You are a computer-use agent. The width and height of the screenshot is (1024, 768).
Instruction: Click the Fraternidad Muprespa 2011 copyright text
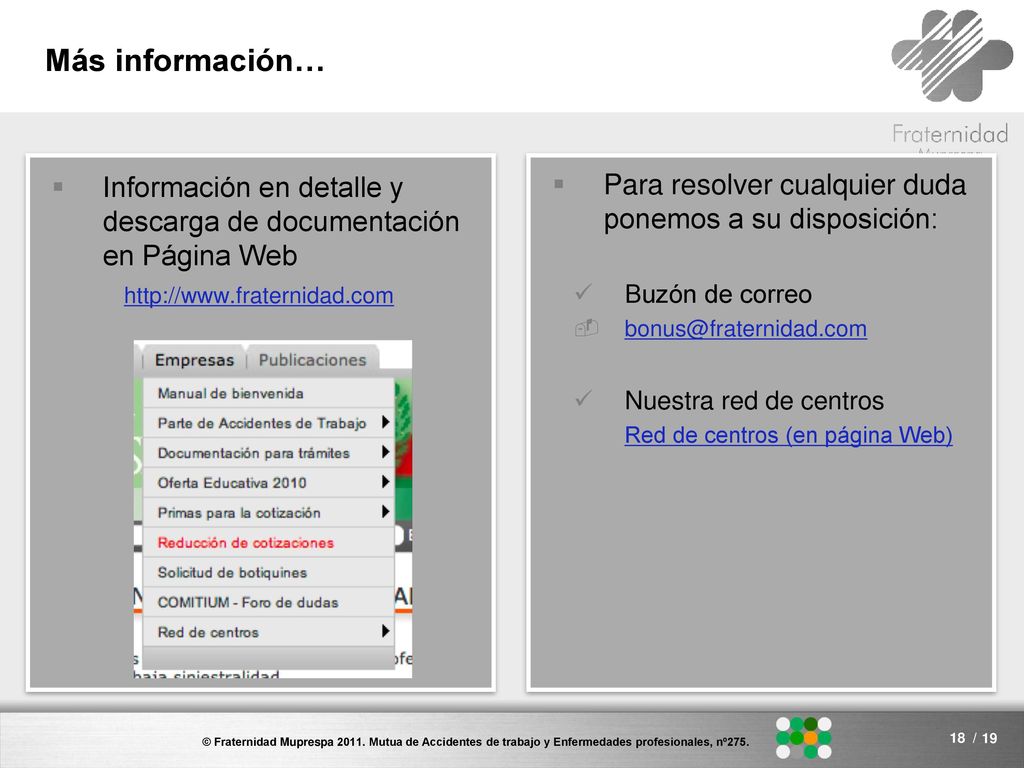475,742
